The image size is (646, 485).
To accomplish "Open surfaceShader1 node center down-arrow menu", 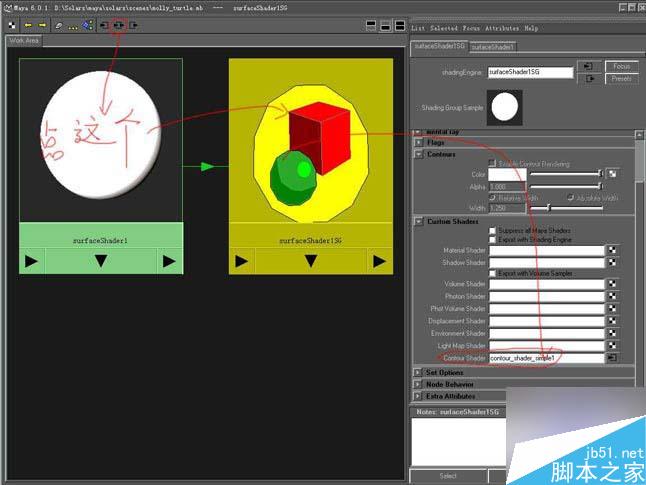I will [101, 261].
